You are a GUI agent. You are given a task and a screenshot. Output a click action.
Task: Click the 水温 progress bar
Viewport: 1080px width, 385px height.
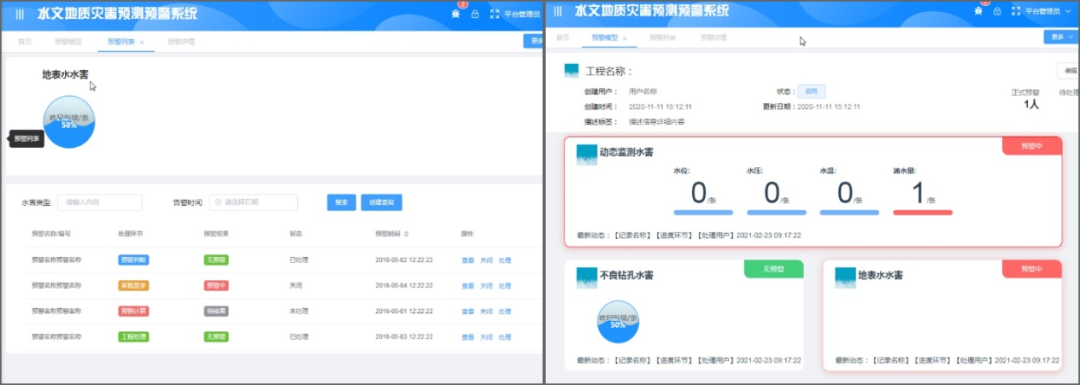click(849, 213)
